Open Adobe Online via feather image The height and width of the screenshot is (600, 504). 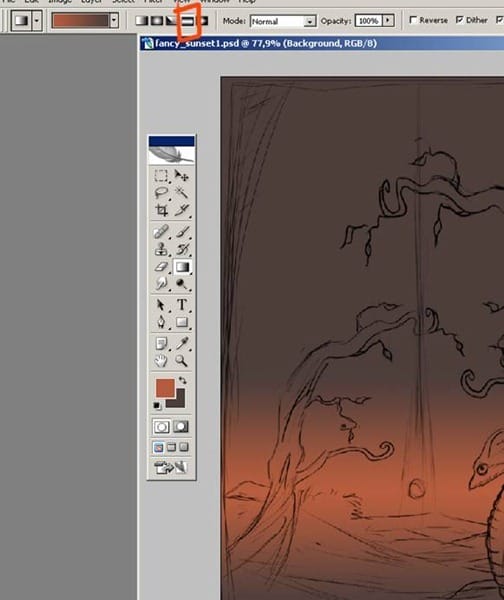pos(171,155)
